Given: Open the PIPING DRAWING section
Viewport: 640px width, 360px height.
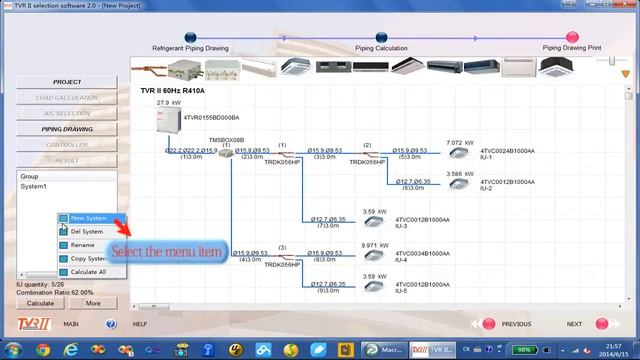Looking at the screenshot, I should pos(67,129).
